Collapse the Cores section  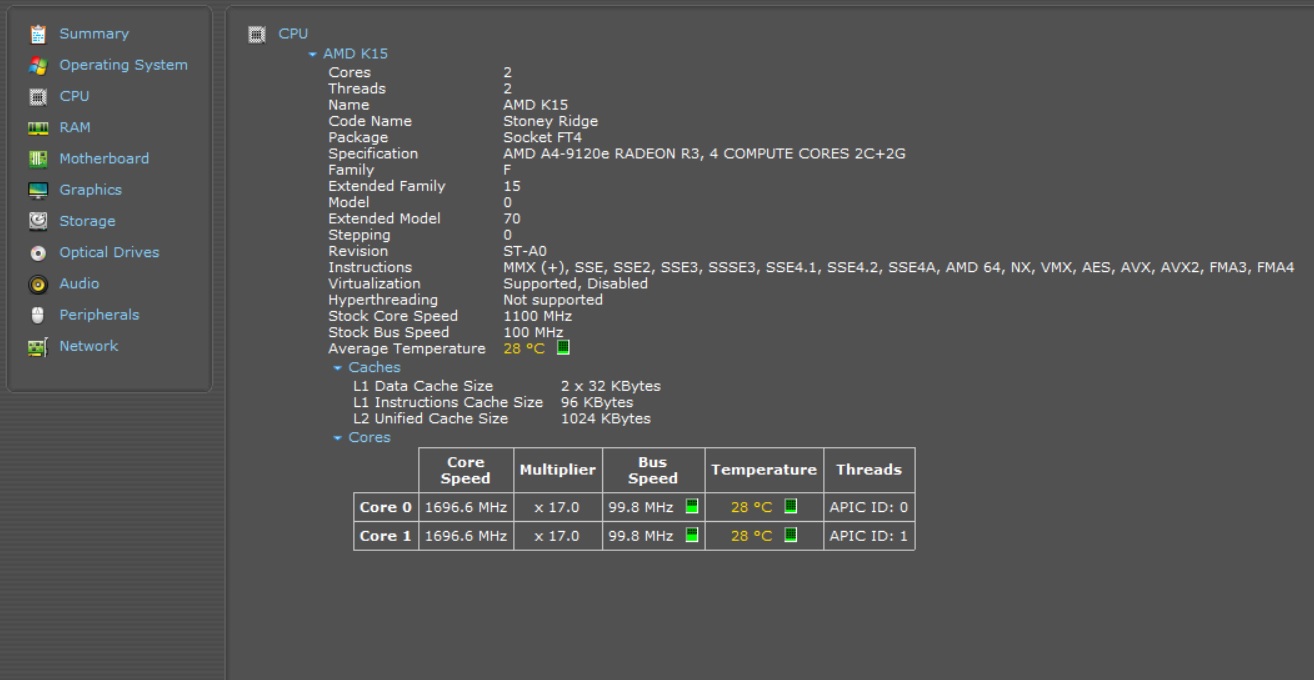(x=338, y=438)
